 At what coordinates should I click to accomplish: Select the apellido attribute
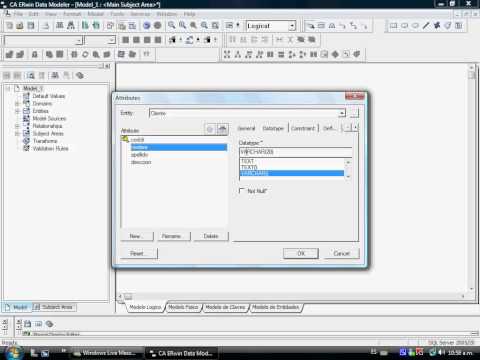pos(140,155)
